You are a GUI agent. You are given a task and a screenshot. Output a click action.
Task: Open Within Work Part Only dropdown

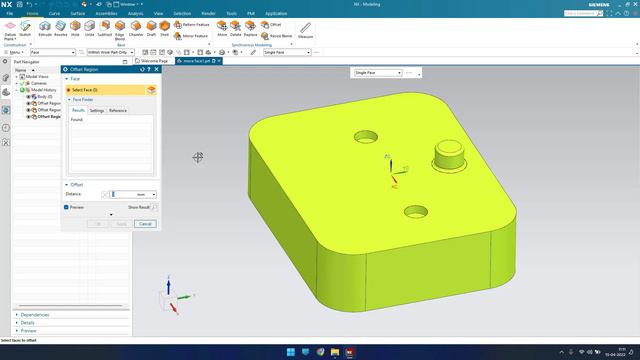pos(110,52)
